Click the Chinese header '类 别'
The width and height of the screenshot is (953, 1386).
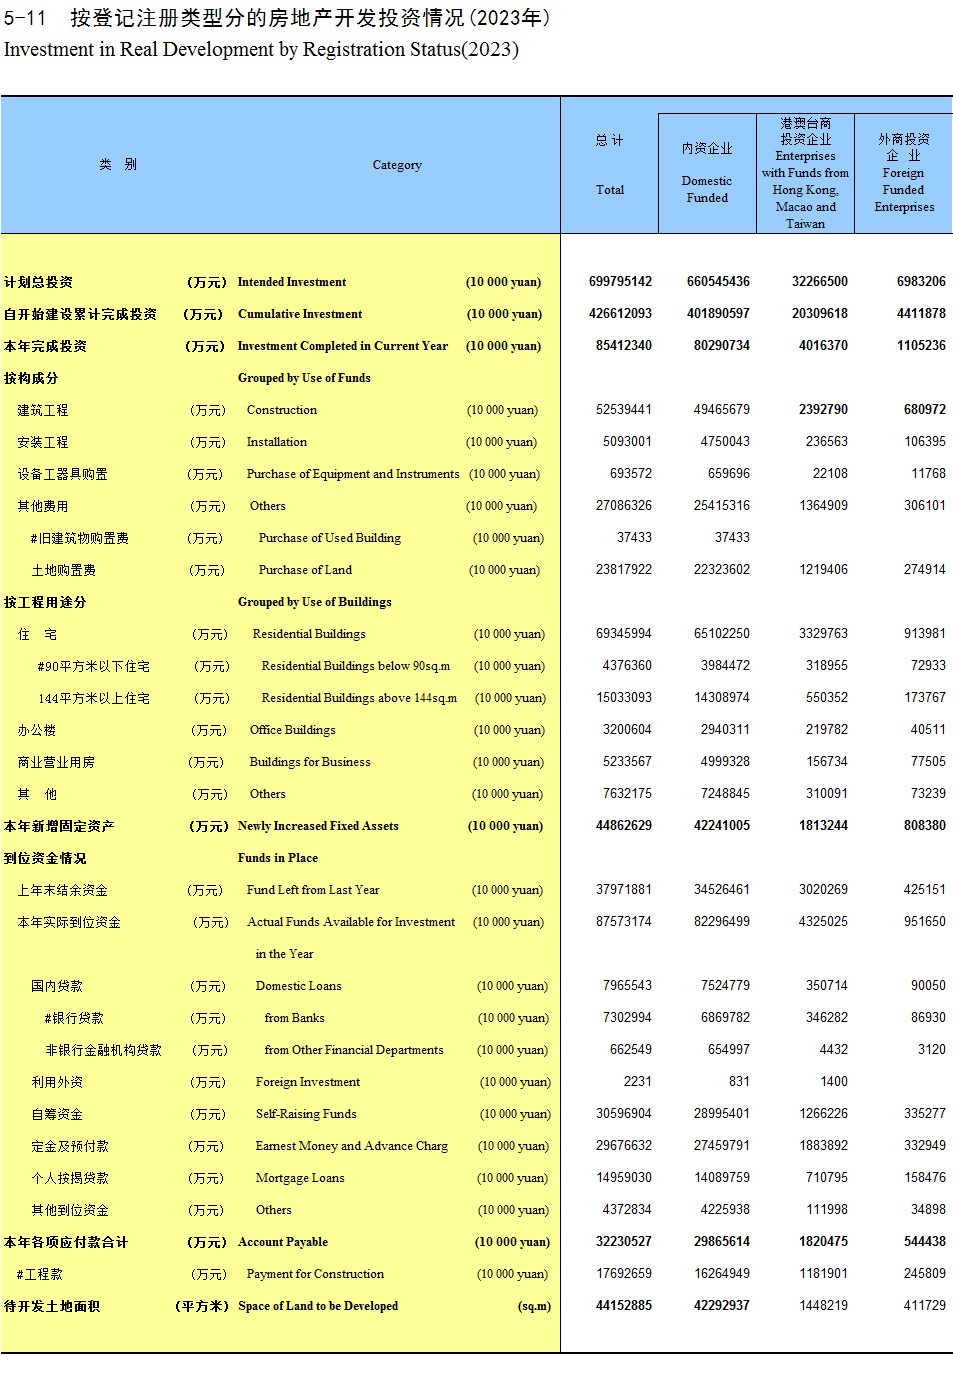coord(118,165)
